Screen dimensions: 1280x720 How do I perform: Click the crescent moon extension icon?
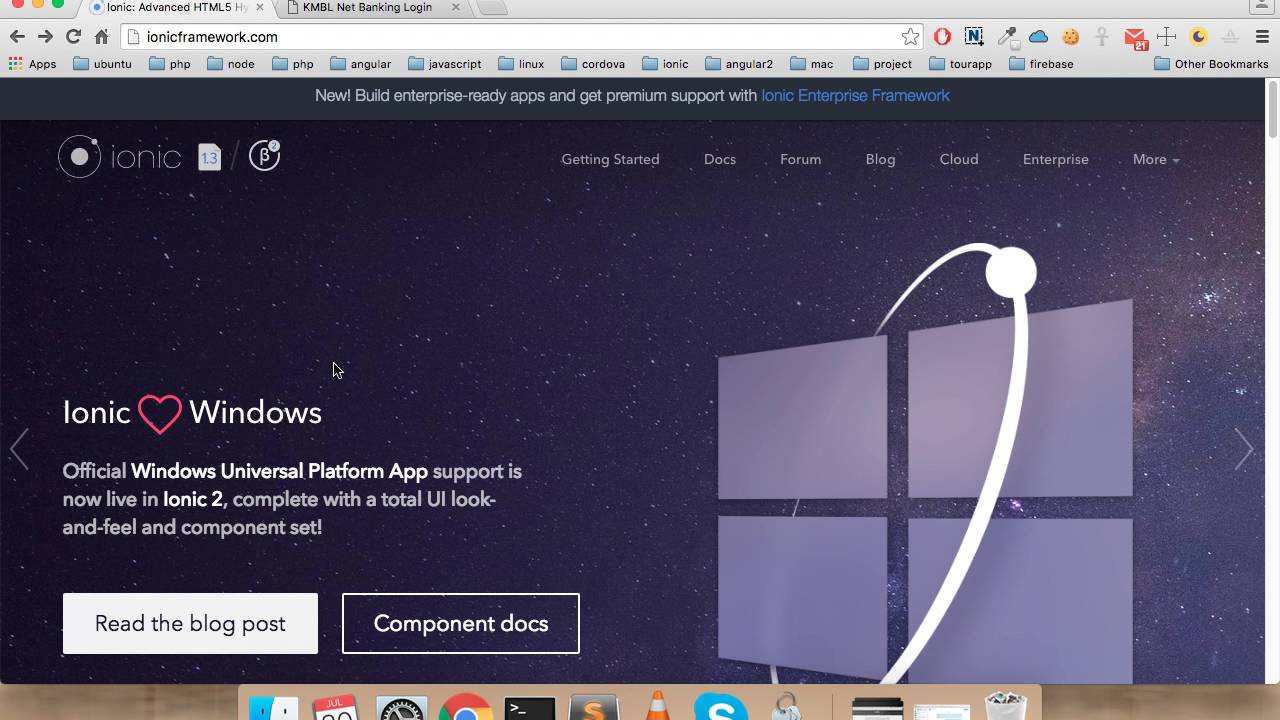click(1198, 37)
